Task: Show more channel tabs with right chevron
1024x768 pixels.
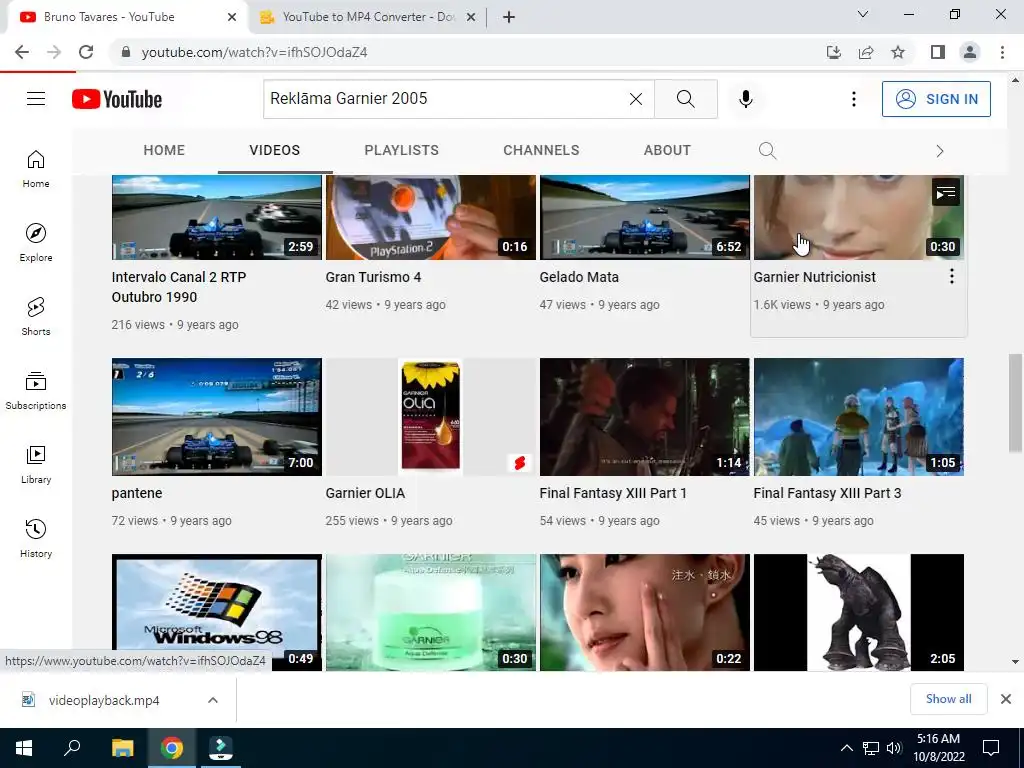Action: (940, 151)
